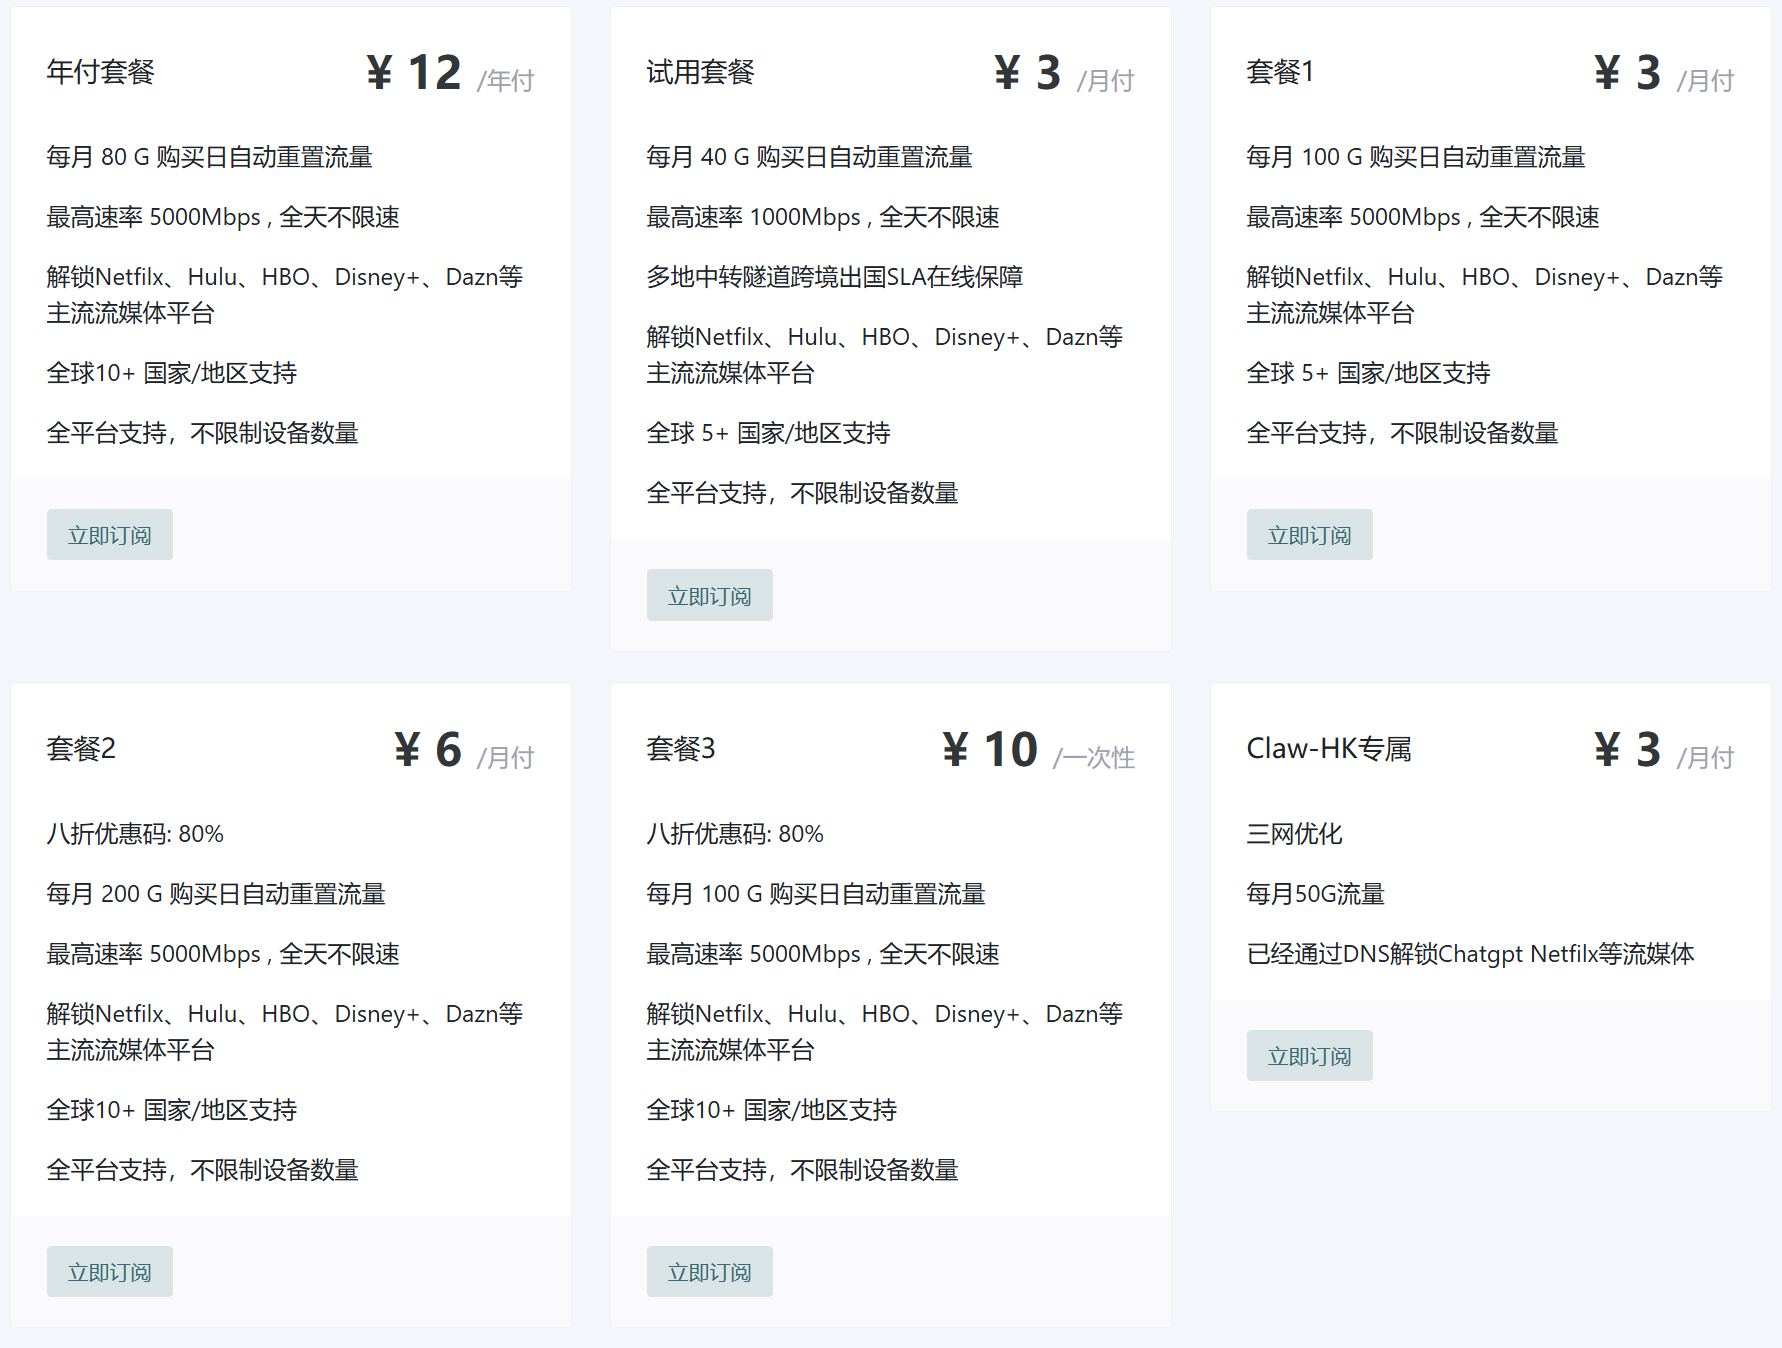Image resolution: width=1782 pixels, height=1348 pixels.
Task: Click 全球10+ 国家/地区支持 in 年付套餐
Action: (172, 373)
